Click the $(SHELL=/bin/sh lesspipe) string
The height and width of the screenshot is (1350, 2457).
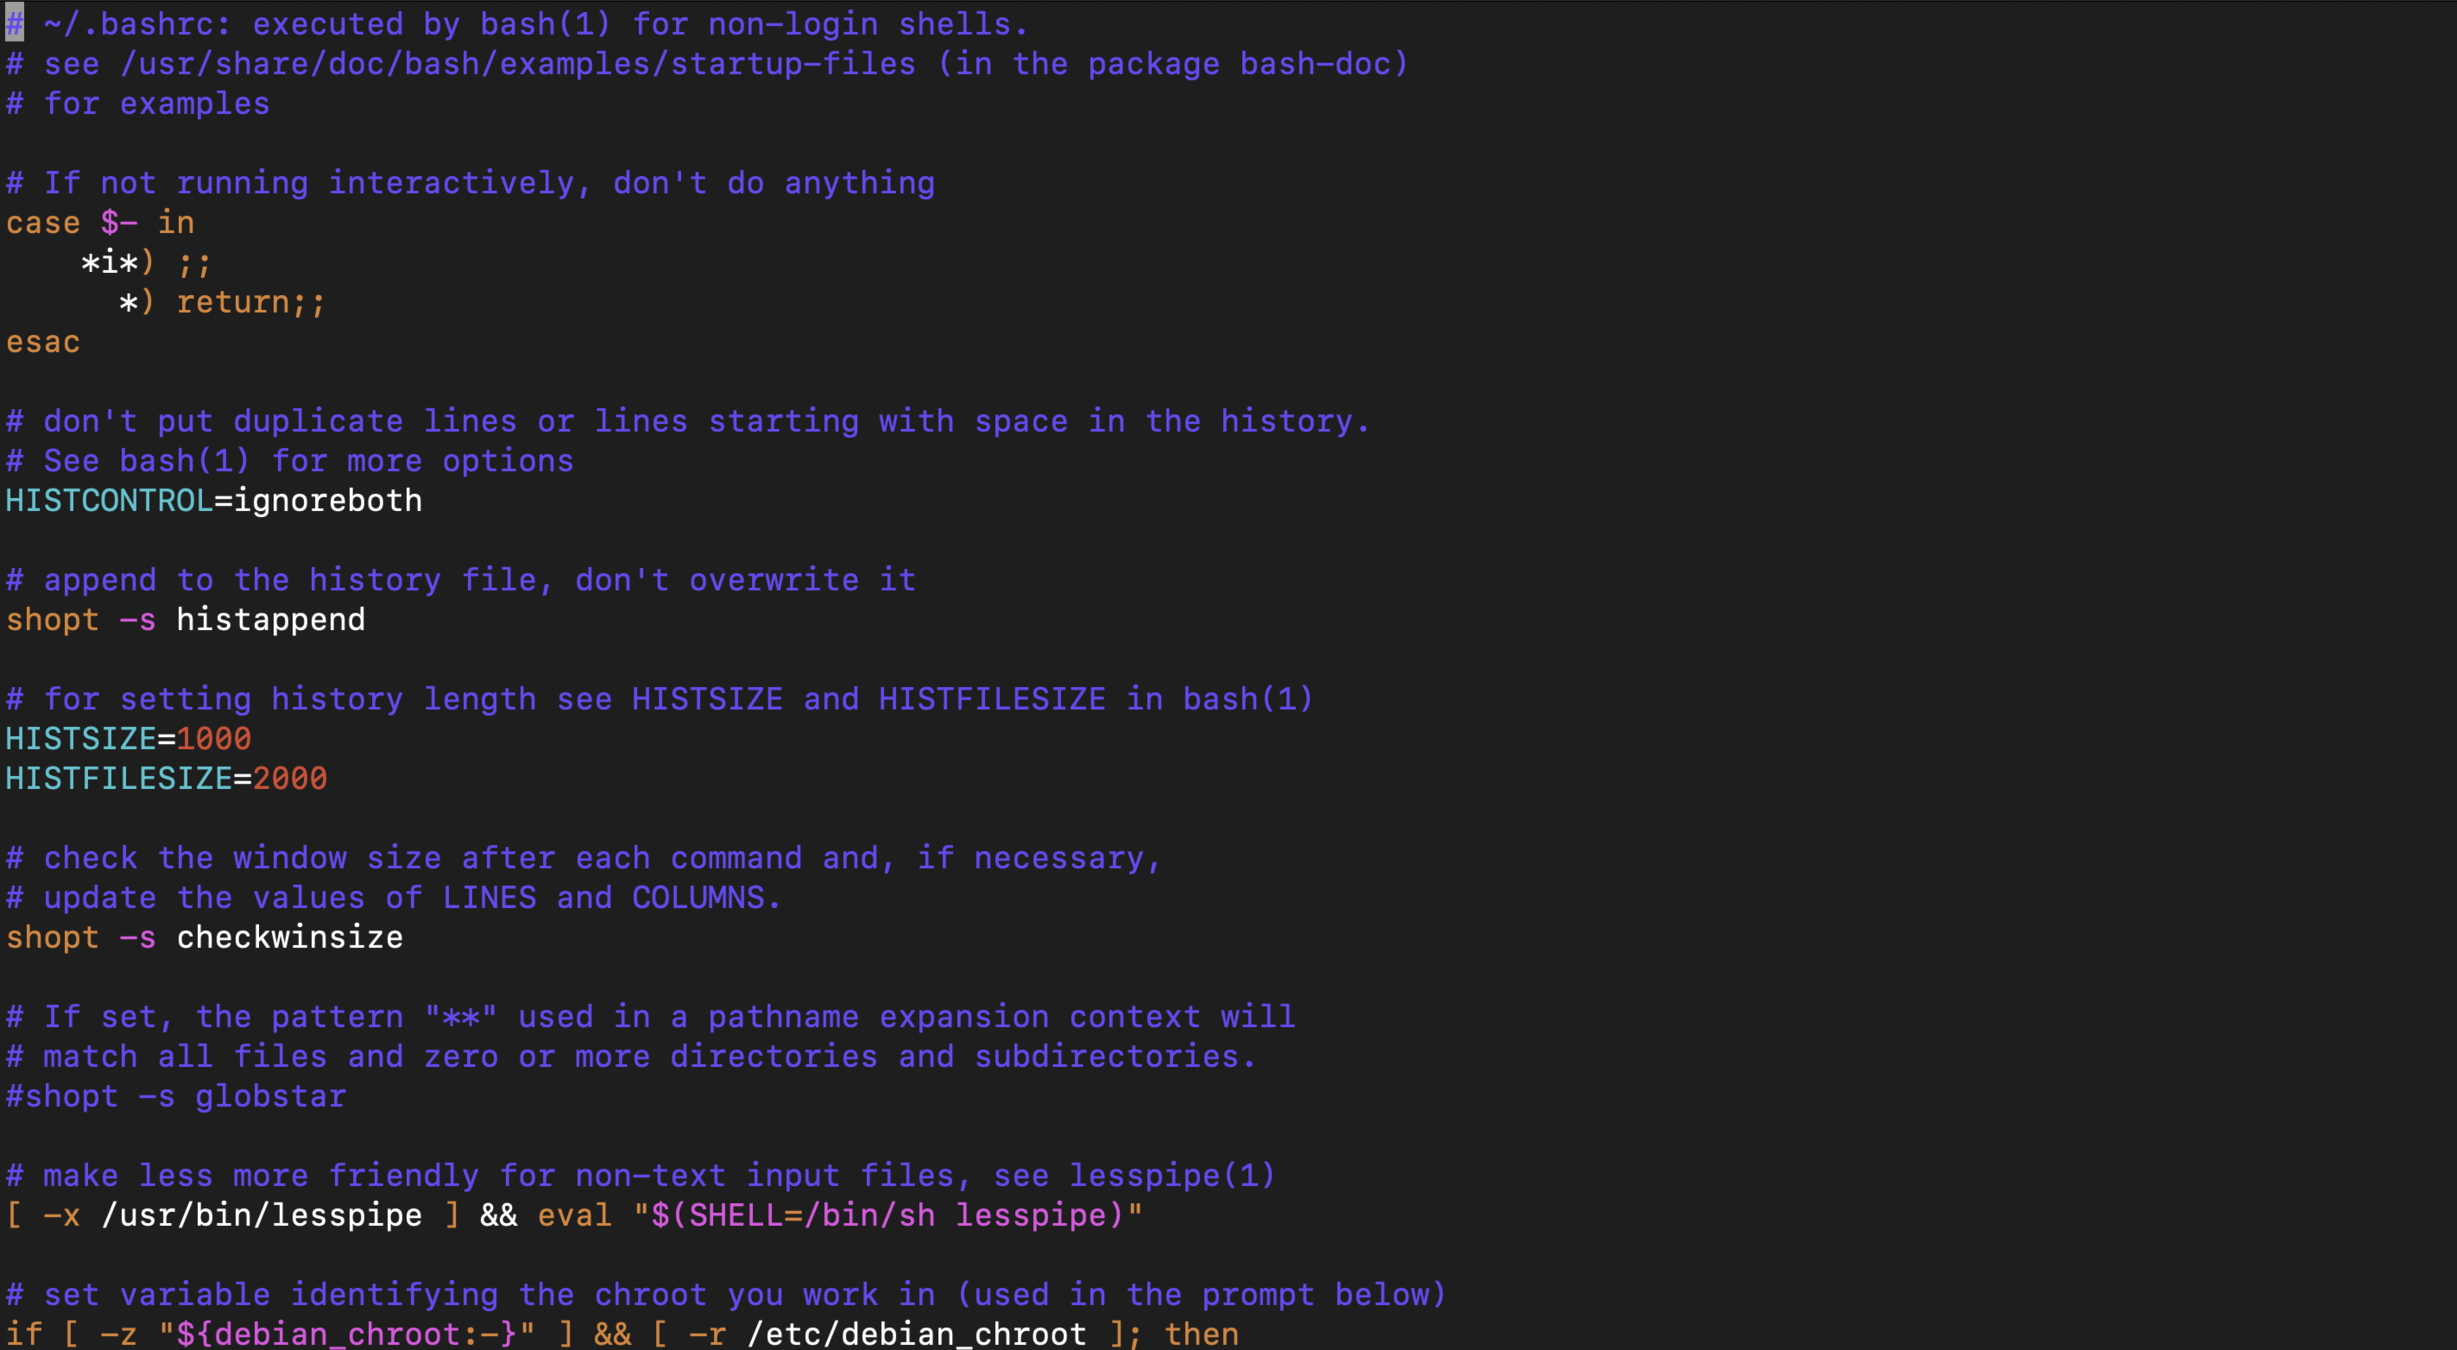(888, 1215)
